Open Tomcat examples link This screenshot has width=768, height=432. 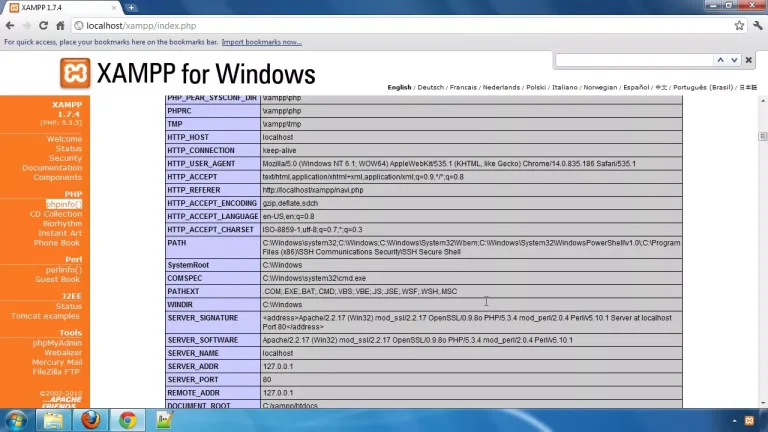[x=45, y=316]
